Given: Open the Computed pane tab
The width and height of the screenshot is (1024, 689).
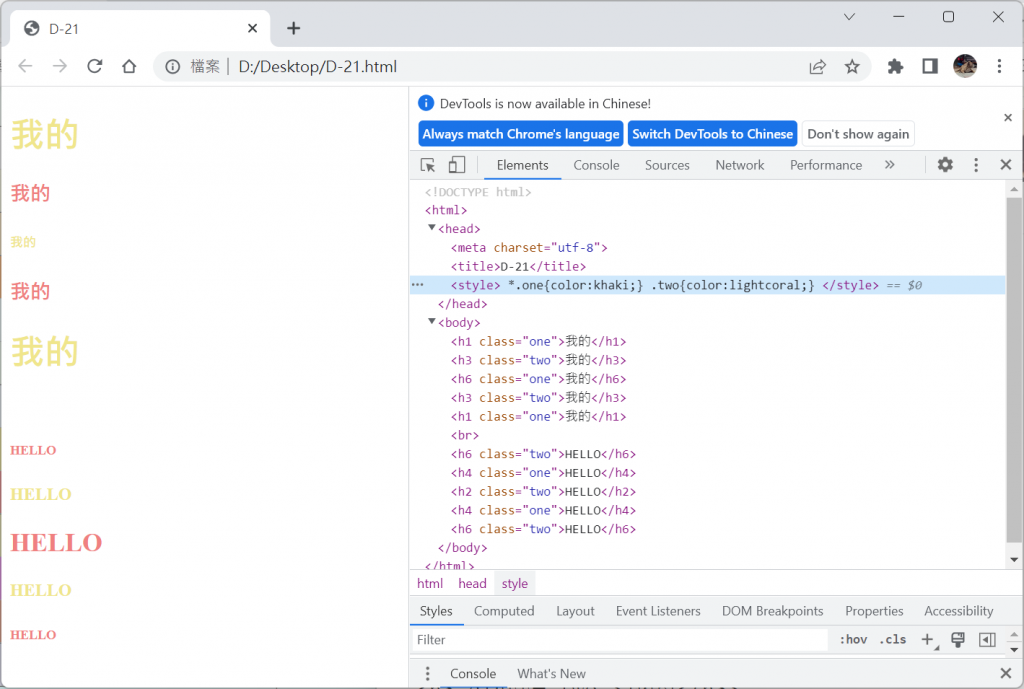Looking at the screenshot, I should (x=504, y=611).
